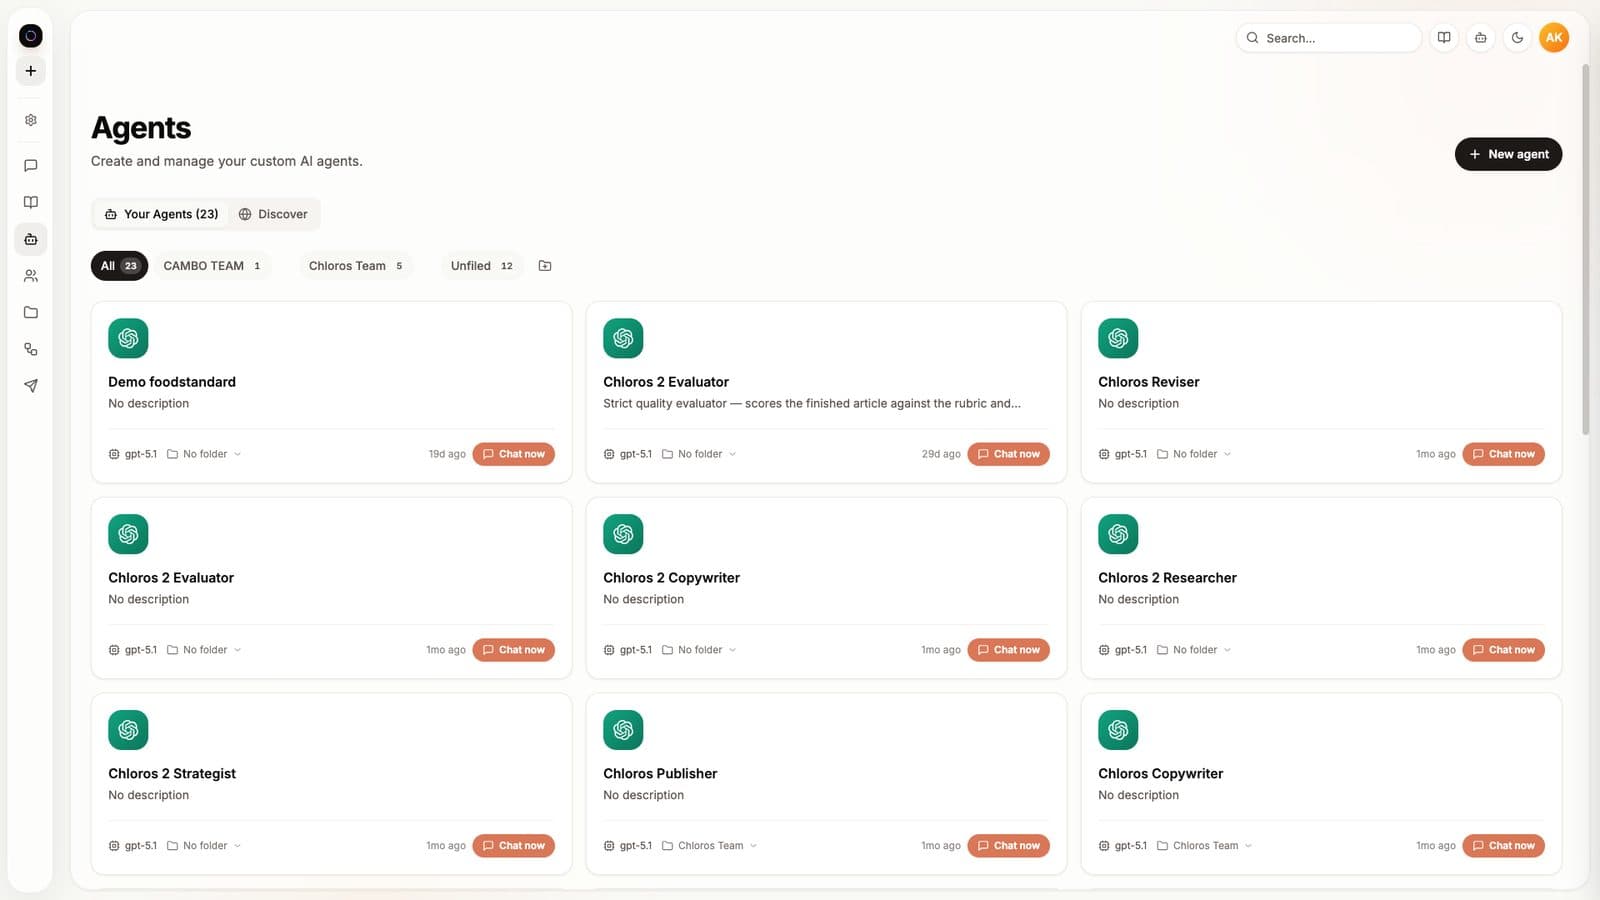Expand the folder dropdown on Demo foodstandard
1600x900 pixels.
[205, 454]
